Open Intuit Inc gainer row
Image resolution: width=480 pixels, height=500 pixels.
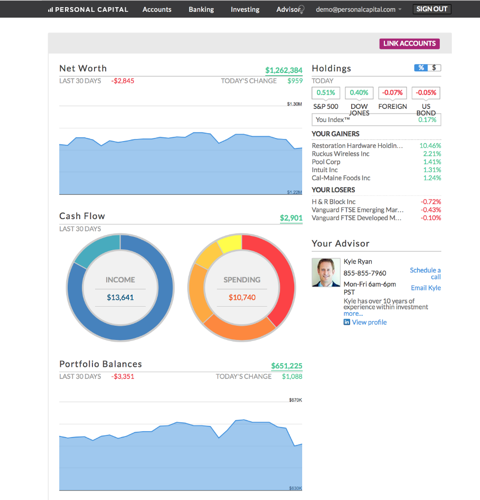tap(376, 170)
